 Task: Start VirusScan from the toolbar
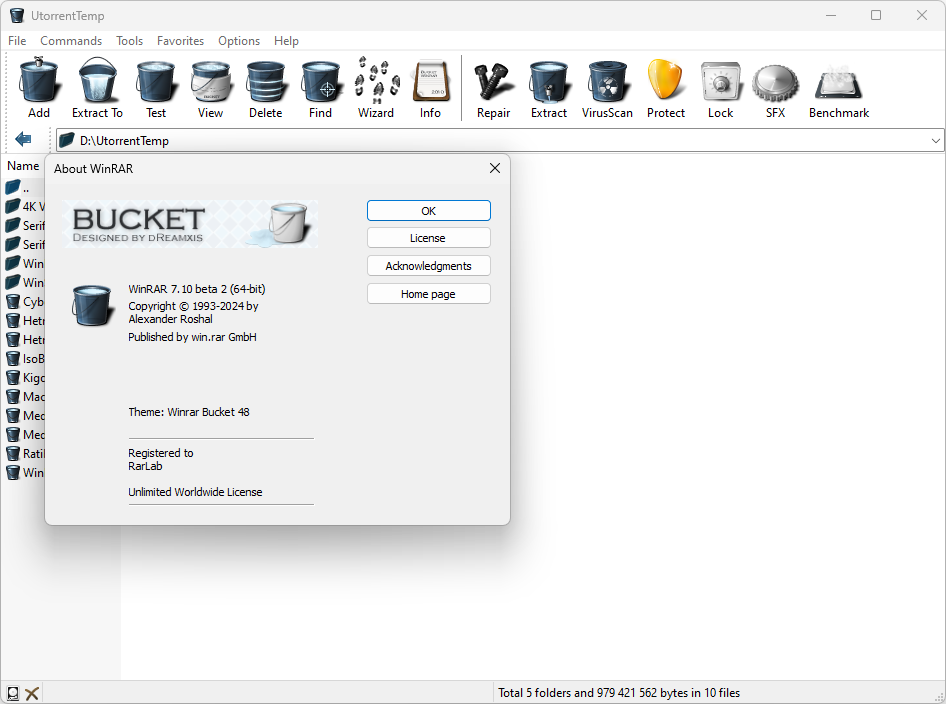coord(608,81)
